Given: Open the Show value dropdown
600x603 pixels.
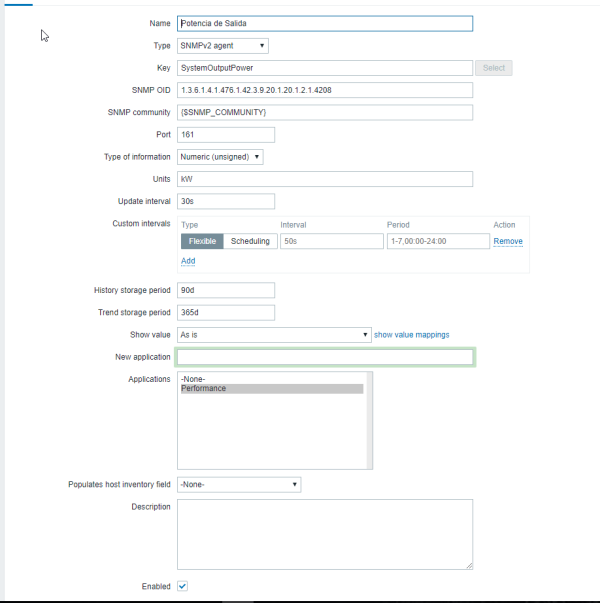Looking at the screenshot, I should tap(274, 334).
